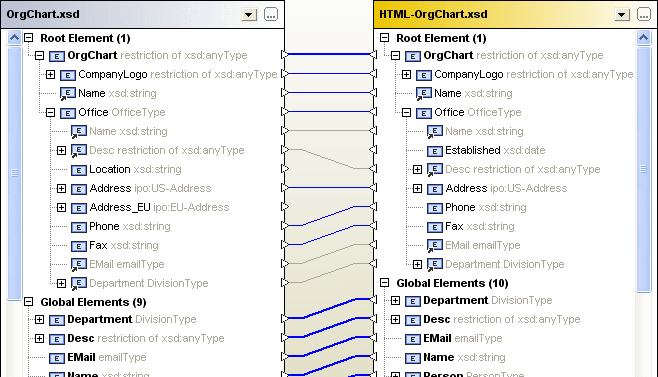This screenshot has height=377, width=658.
Task: Click left connector beside Address_EU row
Action: pyautogui.click(x=285, y=207)
